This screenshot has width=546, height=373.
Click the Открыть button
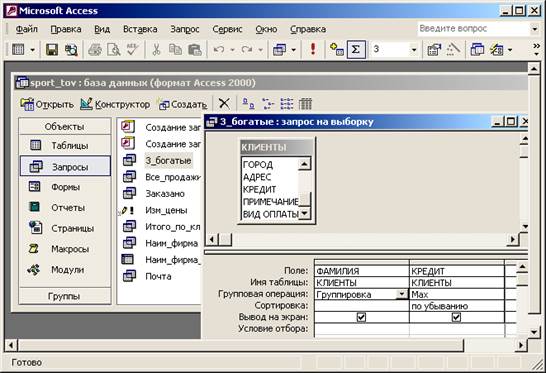coord(47,104)
